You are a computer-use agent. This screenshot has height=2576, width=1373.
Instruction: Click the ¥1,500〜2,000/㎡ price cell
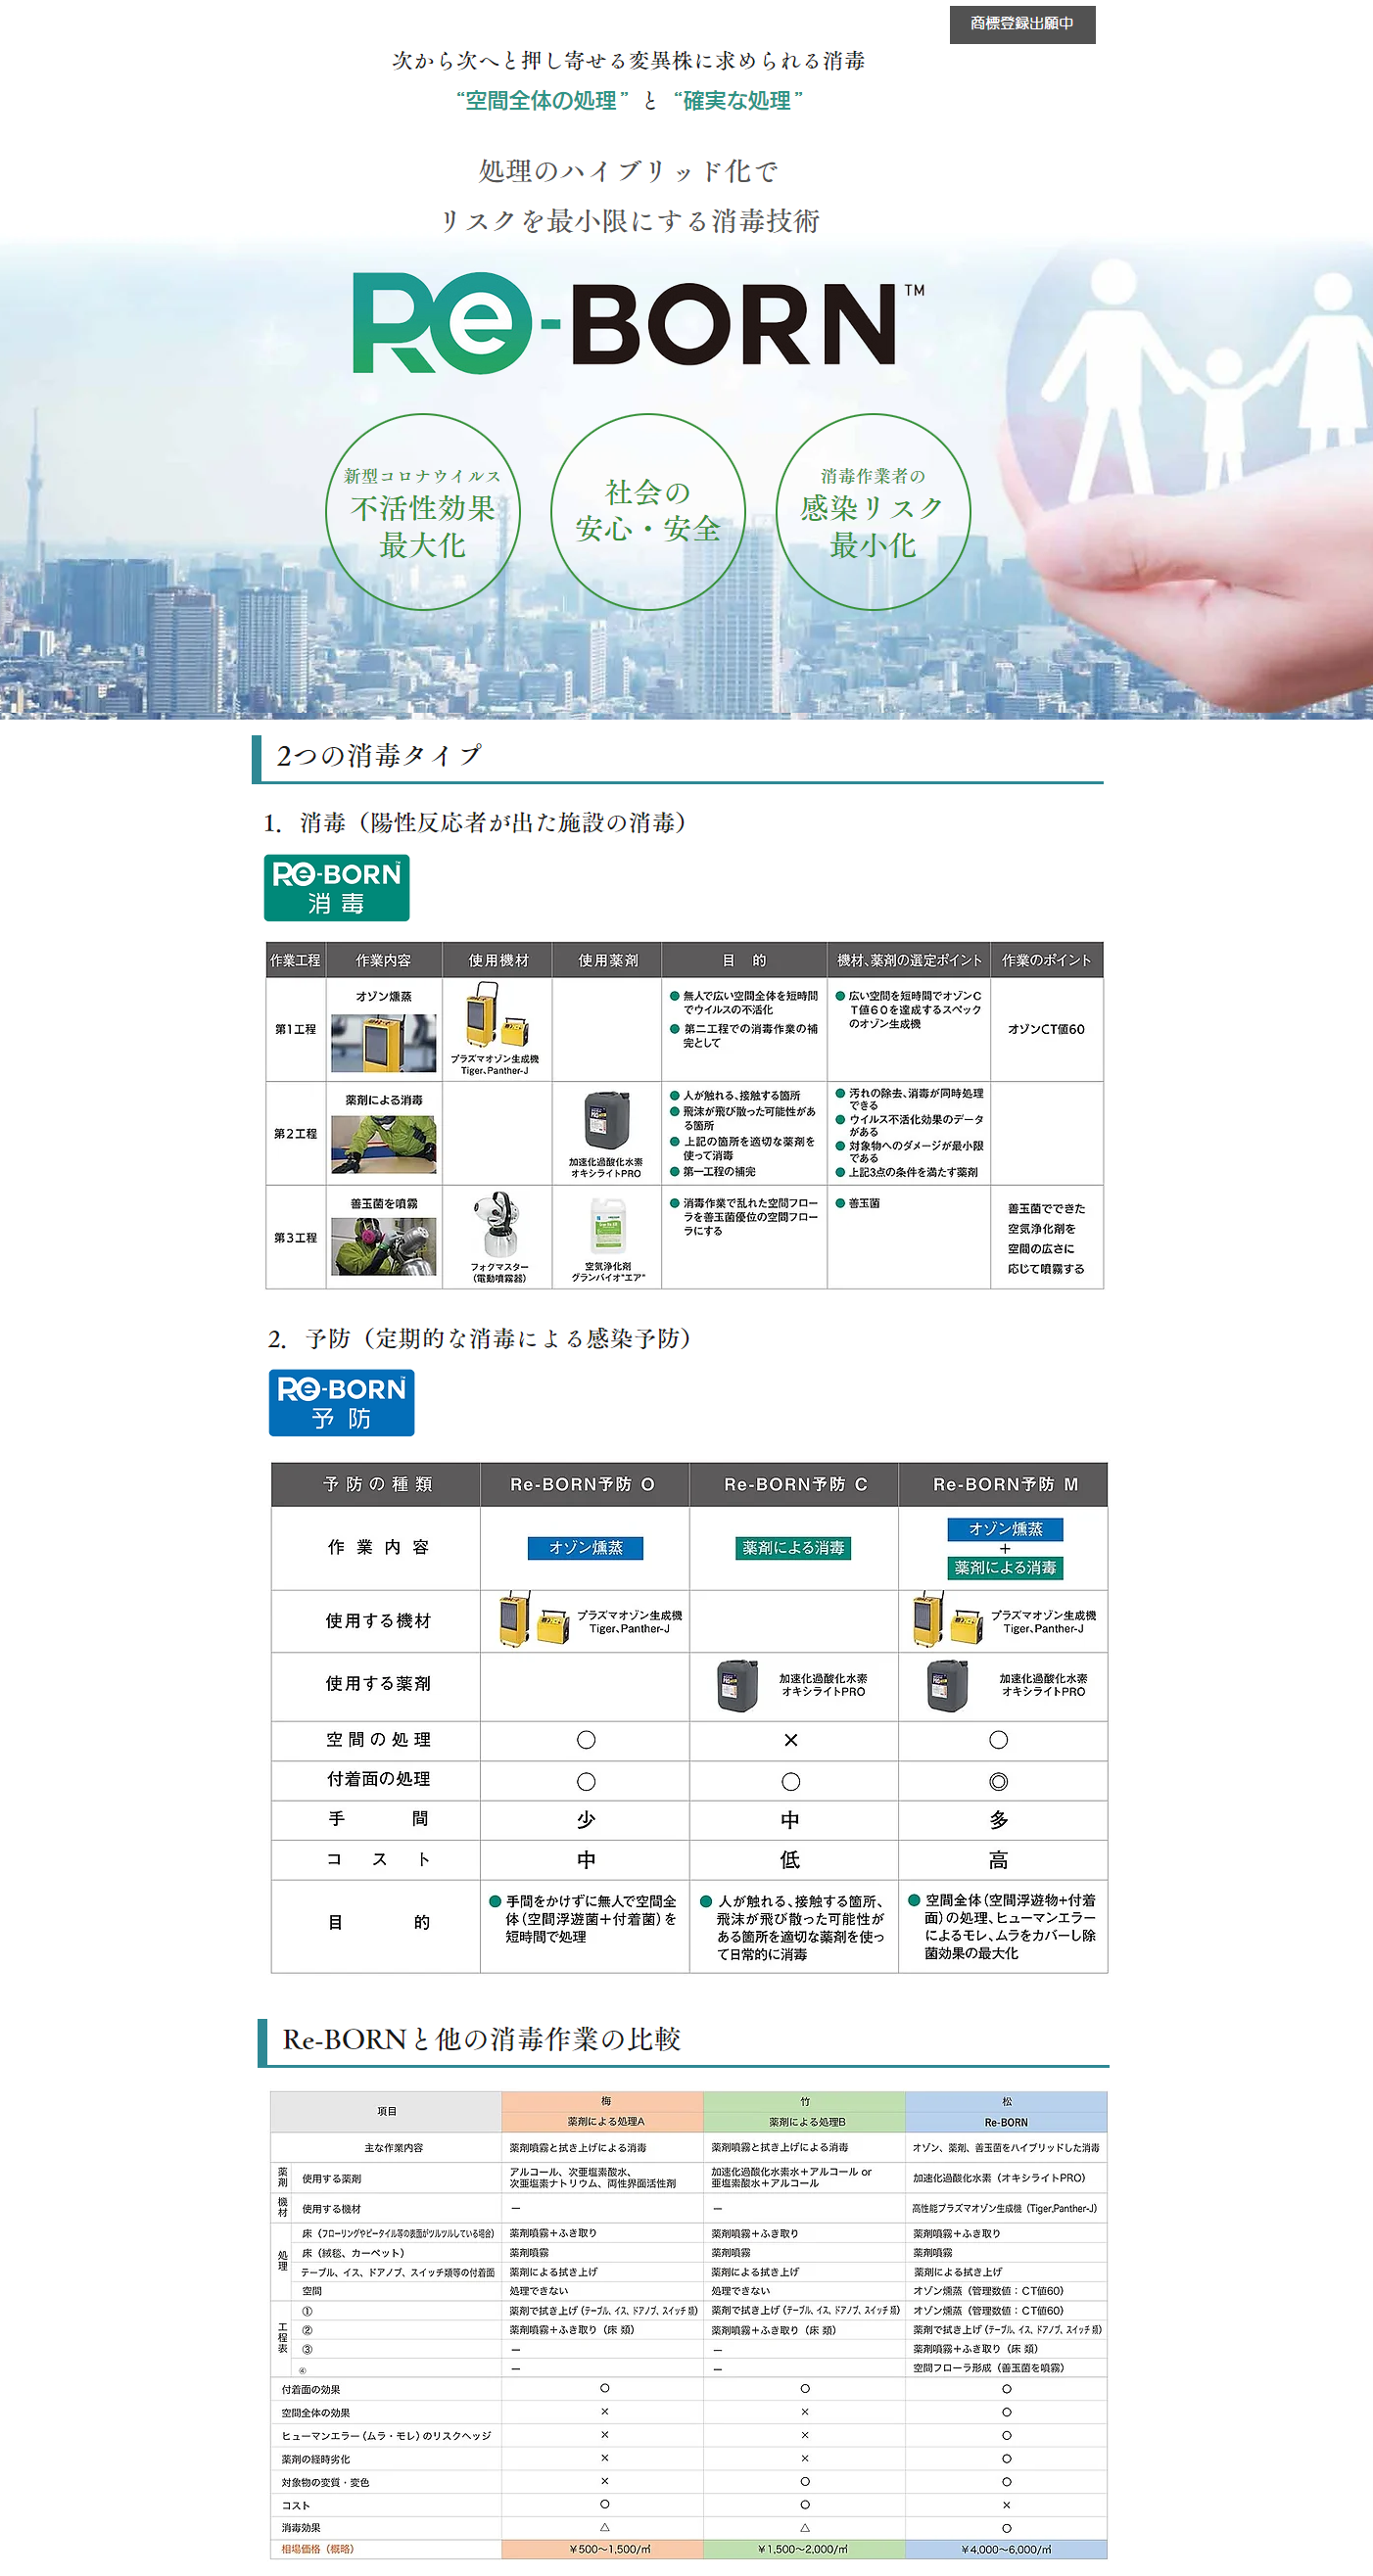(804, 2549)
